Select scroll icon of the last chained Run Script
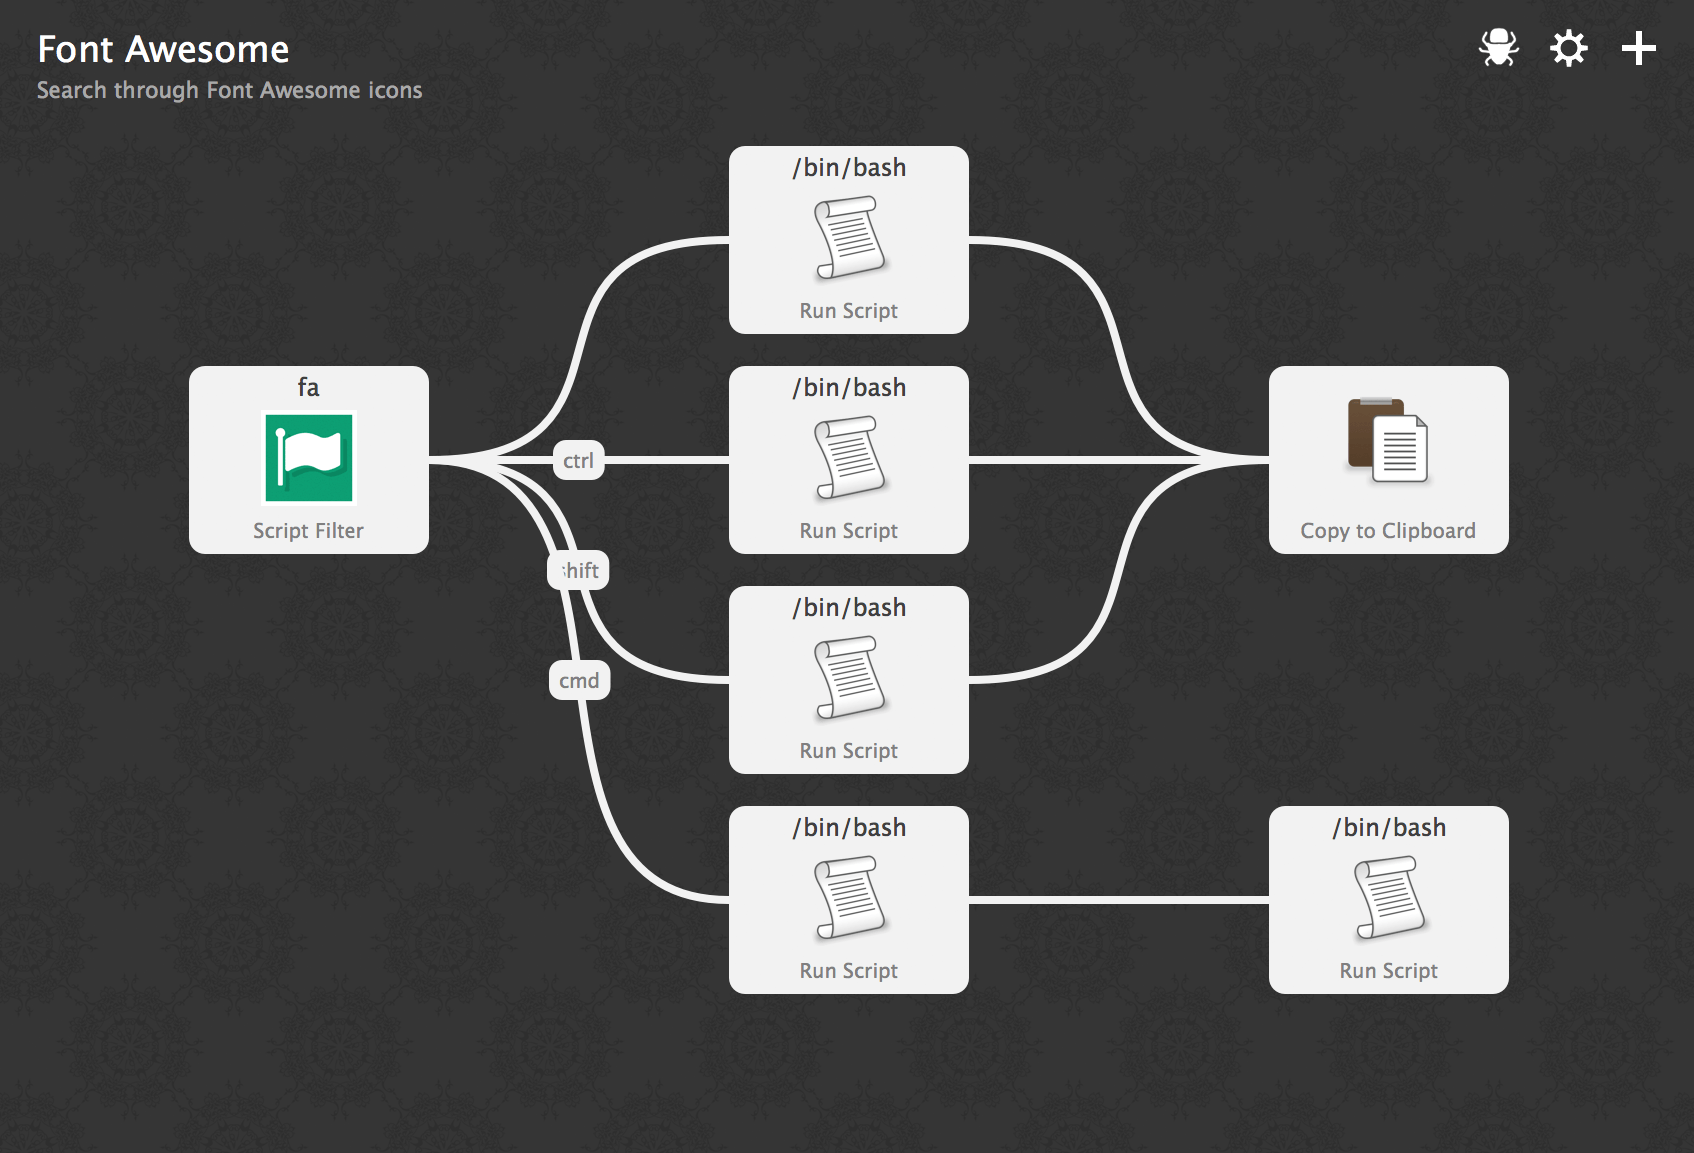Screen dimensions: 1694x1153 [x=1389, y=898]
